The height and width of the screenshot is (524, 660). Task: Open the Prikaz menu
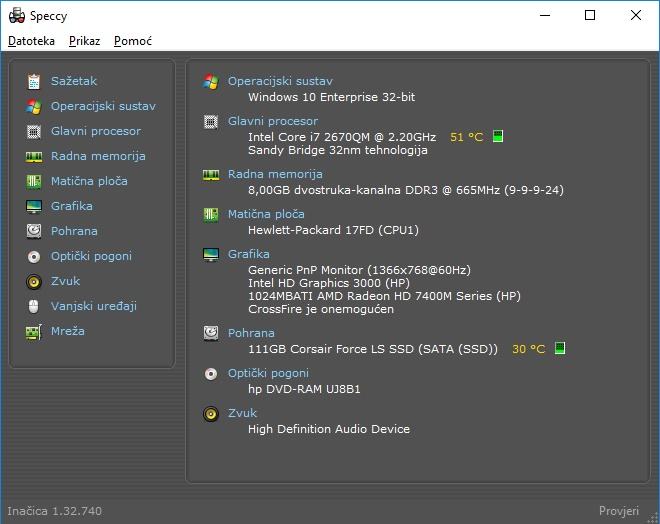tap(85, 41)
